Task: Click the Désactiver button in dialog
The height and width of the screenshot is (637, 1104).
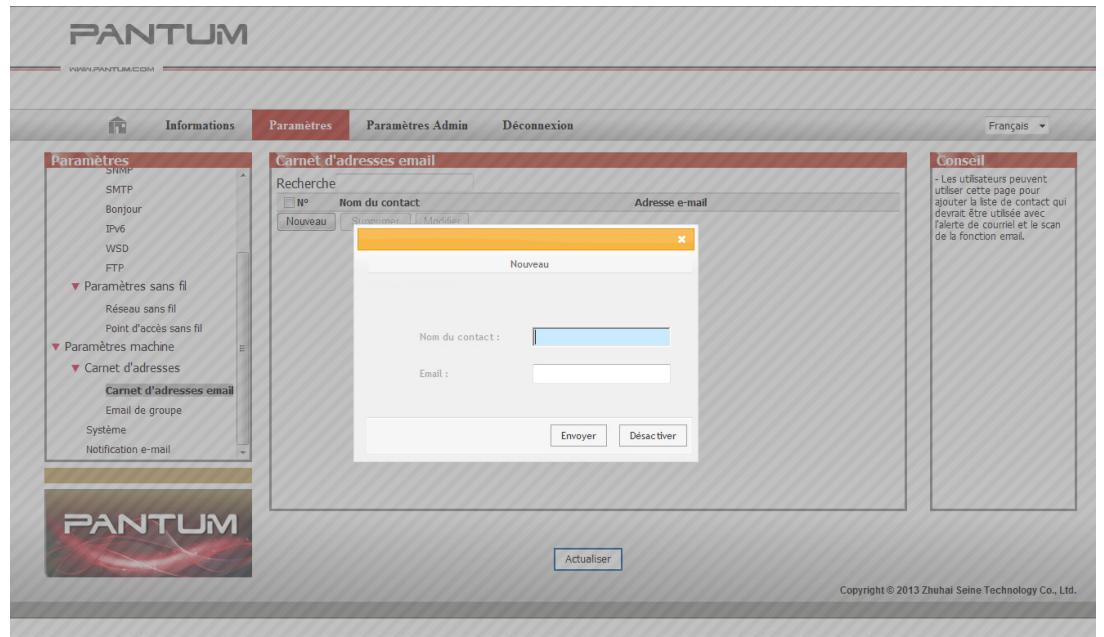Action: [652, 437]
